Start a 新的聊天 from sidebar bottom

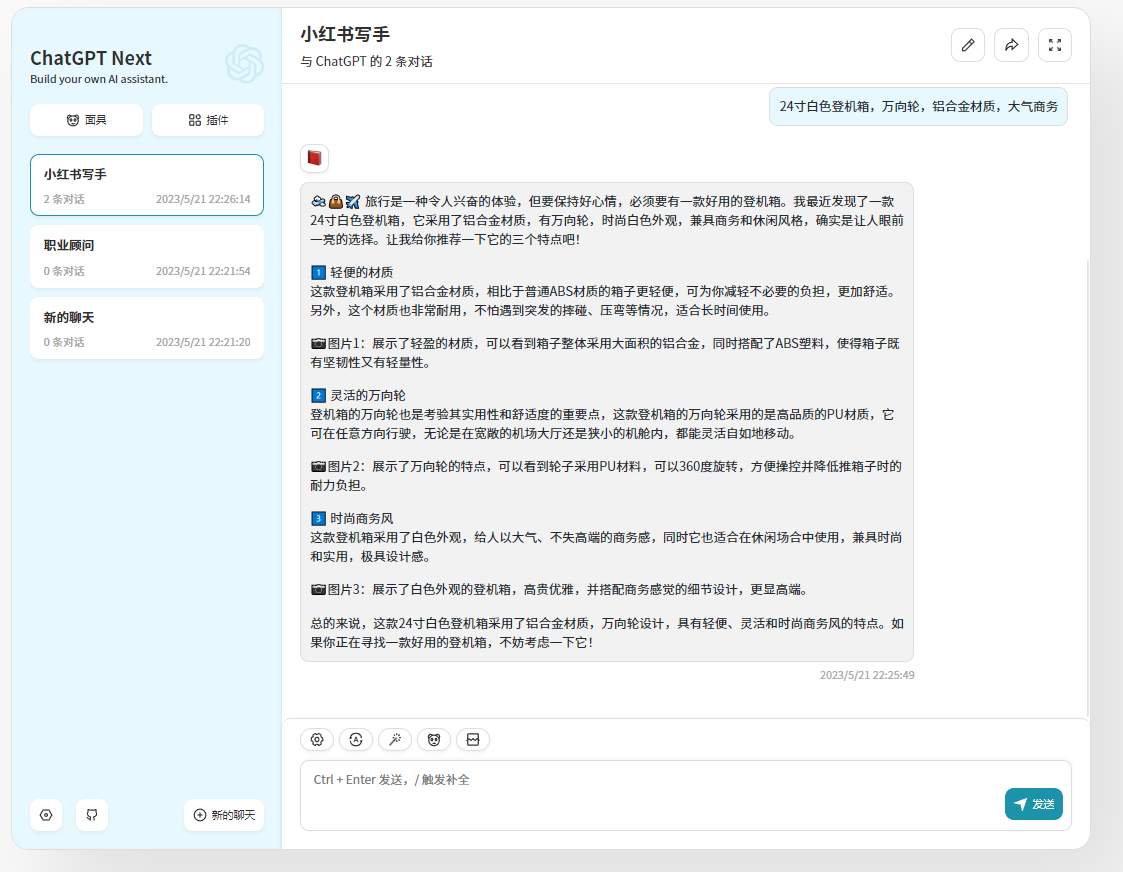224,815
